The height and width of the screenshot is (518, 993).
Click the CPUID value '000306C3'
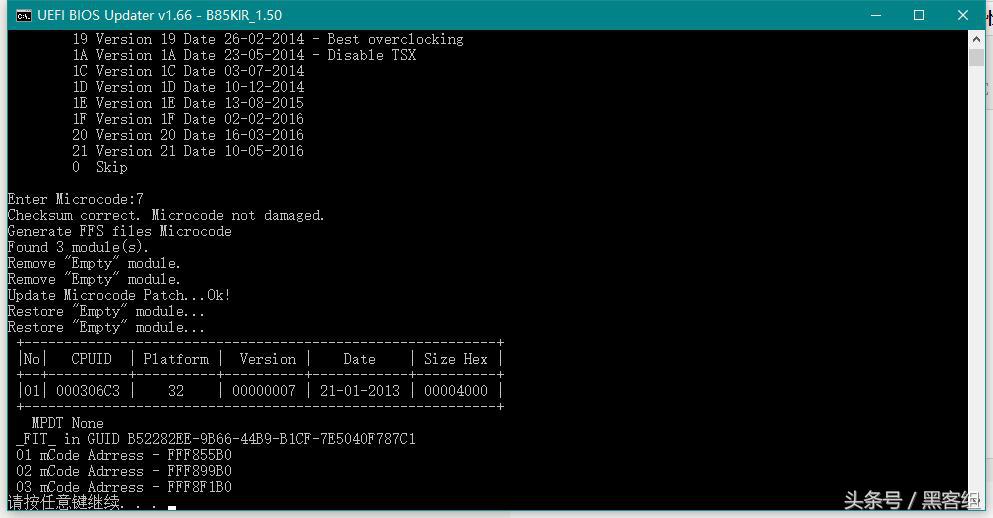coord(87,391)
